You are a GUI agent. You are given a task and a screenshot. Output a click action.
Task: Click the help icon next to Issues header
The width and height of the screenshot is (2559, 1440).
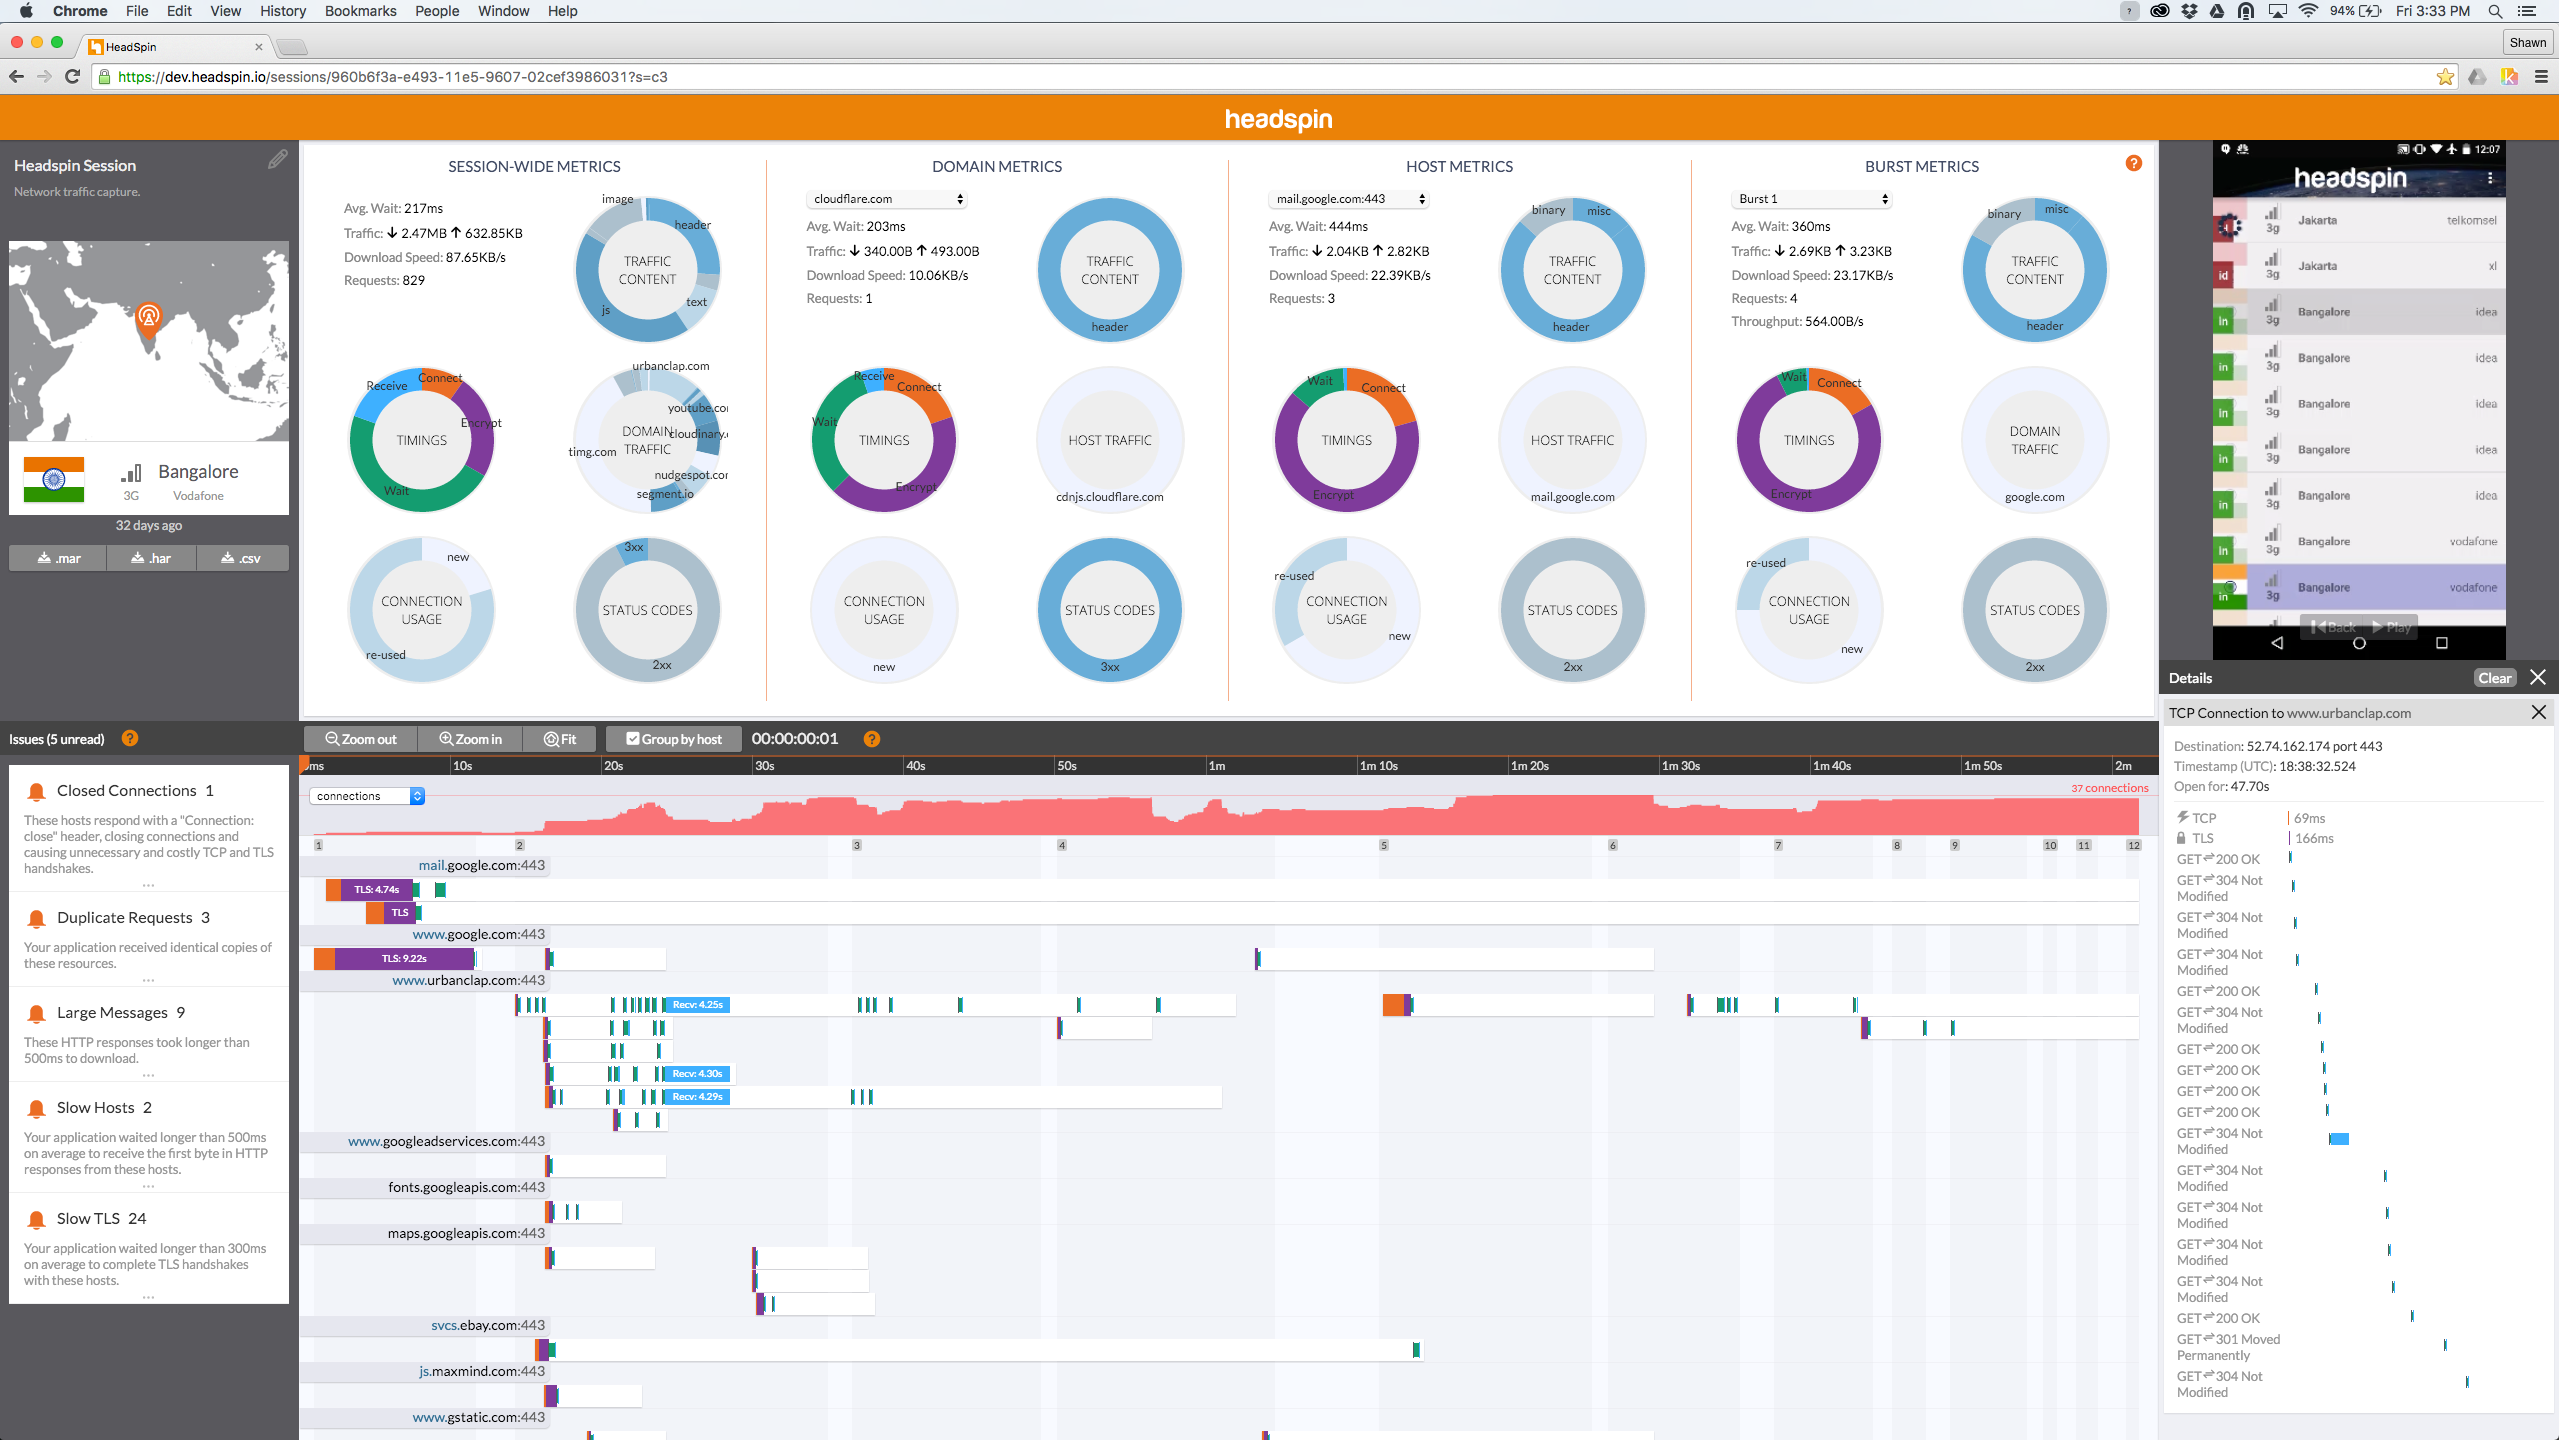coord(130,738)
